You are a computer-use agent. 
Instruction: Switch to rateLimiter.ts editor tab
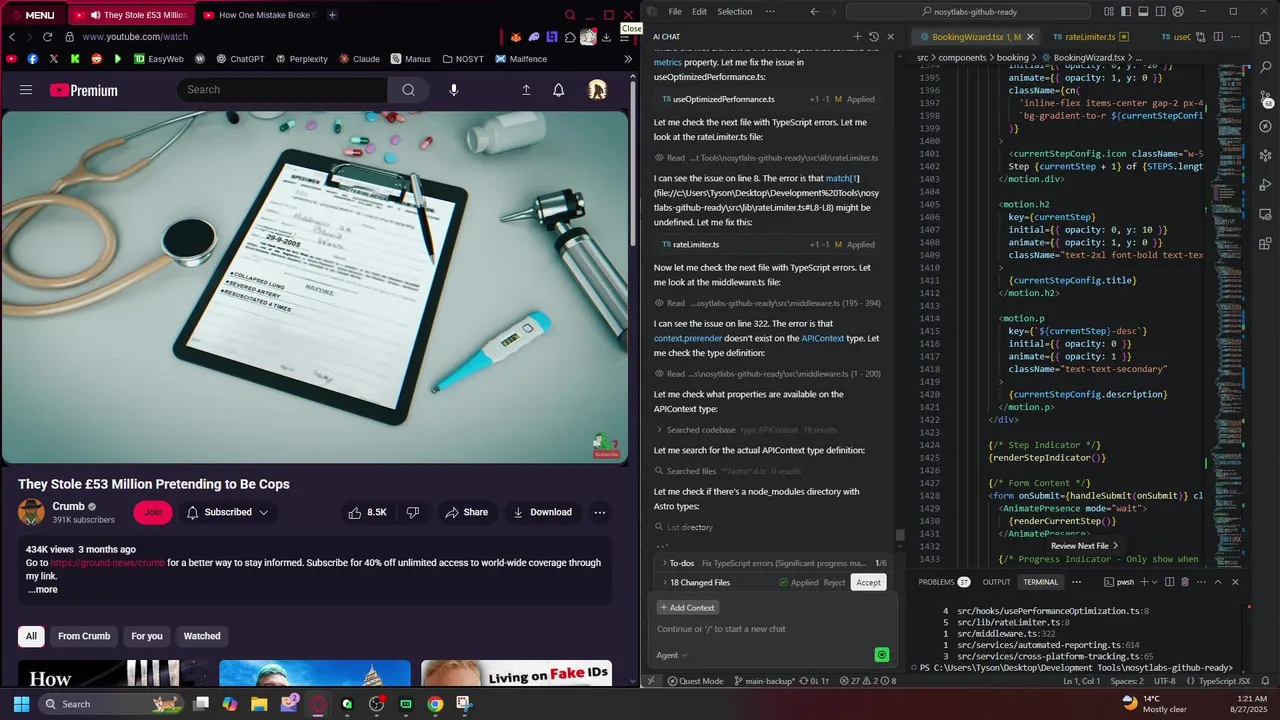tap(1090, 37)
